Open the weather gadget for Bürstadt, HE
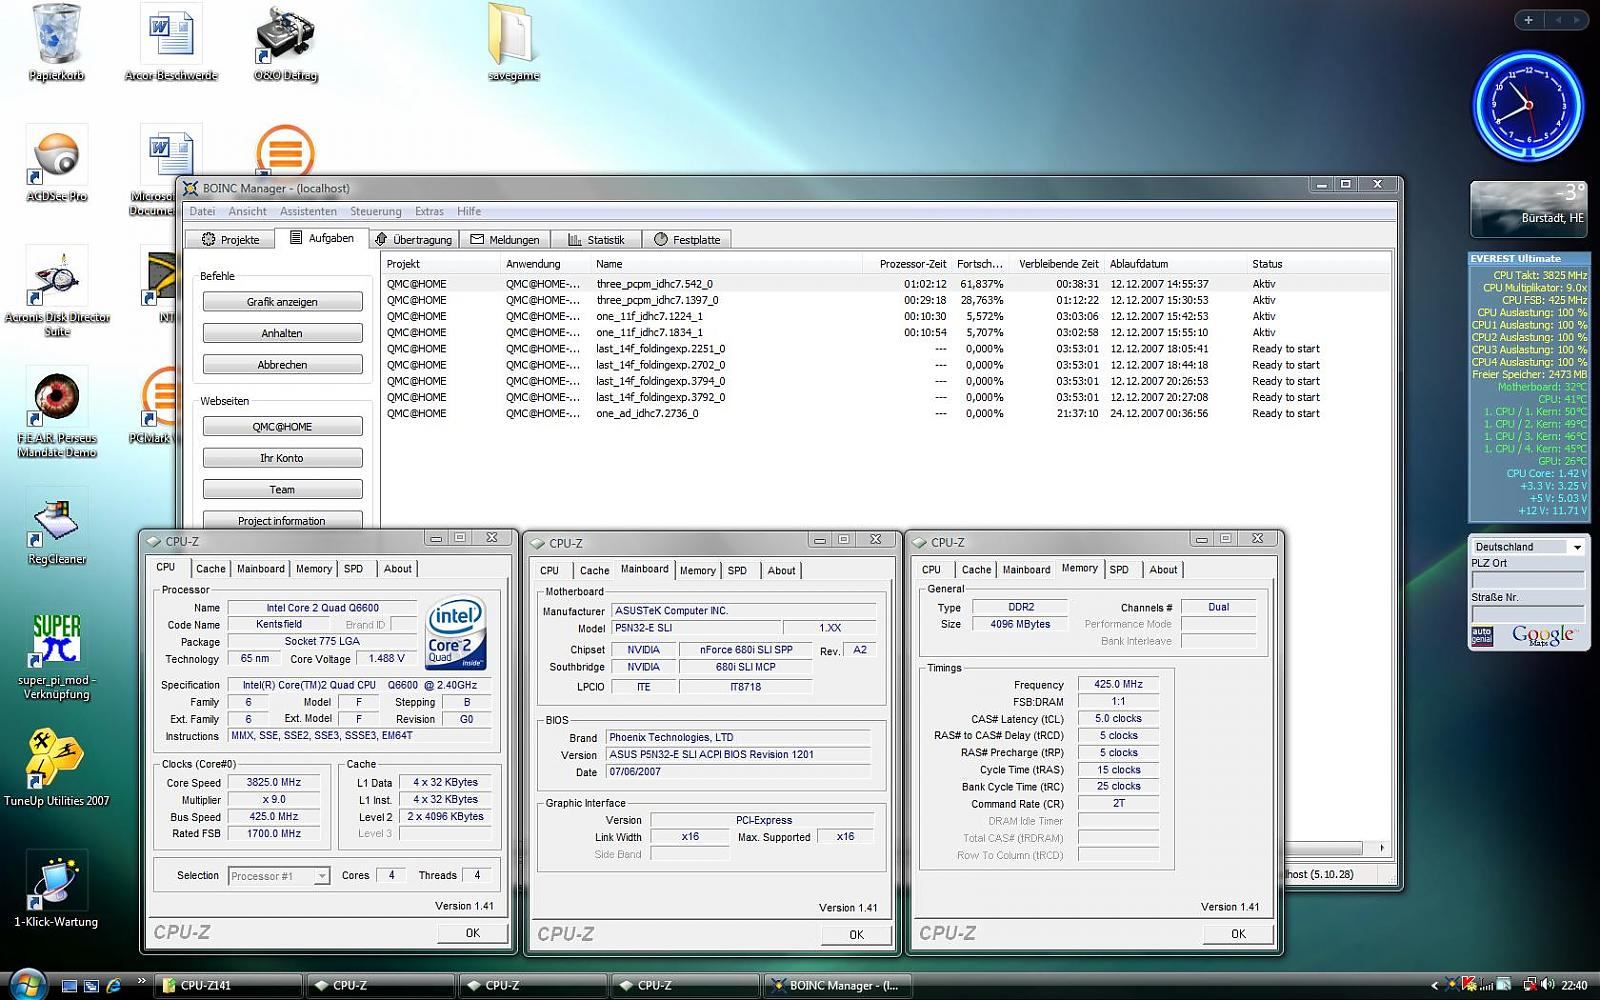The width and height of the screenshot is (1600, 1000). 1528,209
